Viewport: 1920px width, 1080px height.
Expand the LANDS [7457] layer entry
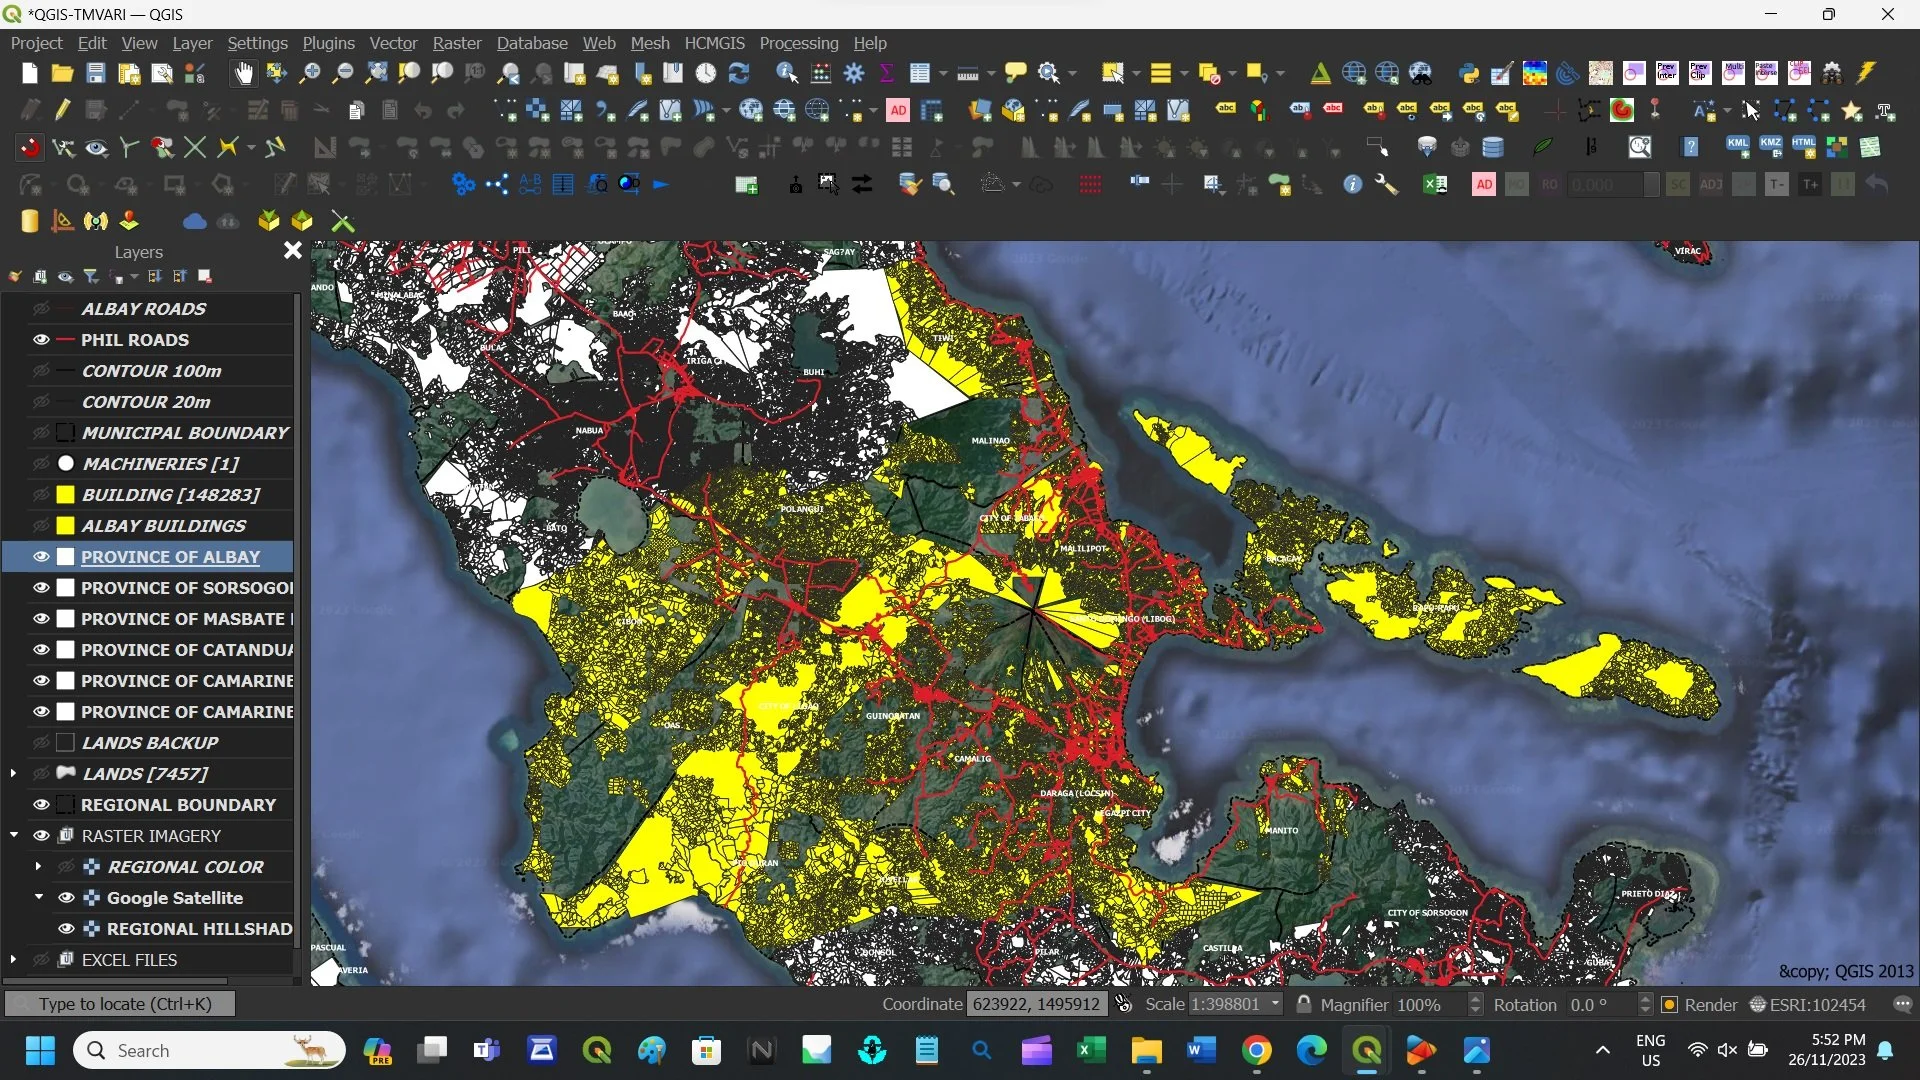click(x=12, y=773)
